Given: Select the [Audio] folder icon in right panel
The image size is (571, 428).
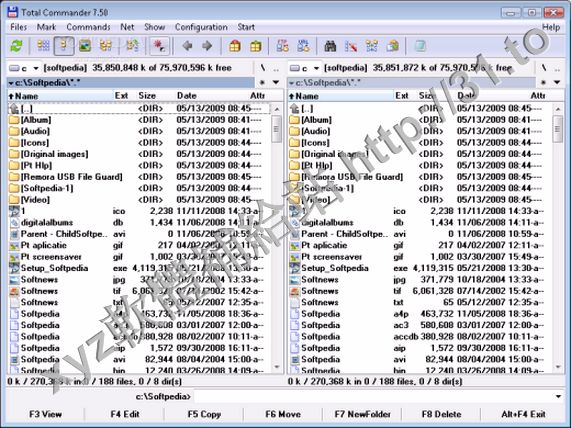Looking at the screenshot, I should tap(295, 131).
